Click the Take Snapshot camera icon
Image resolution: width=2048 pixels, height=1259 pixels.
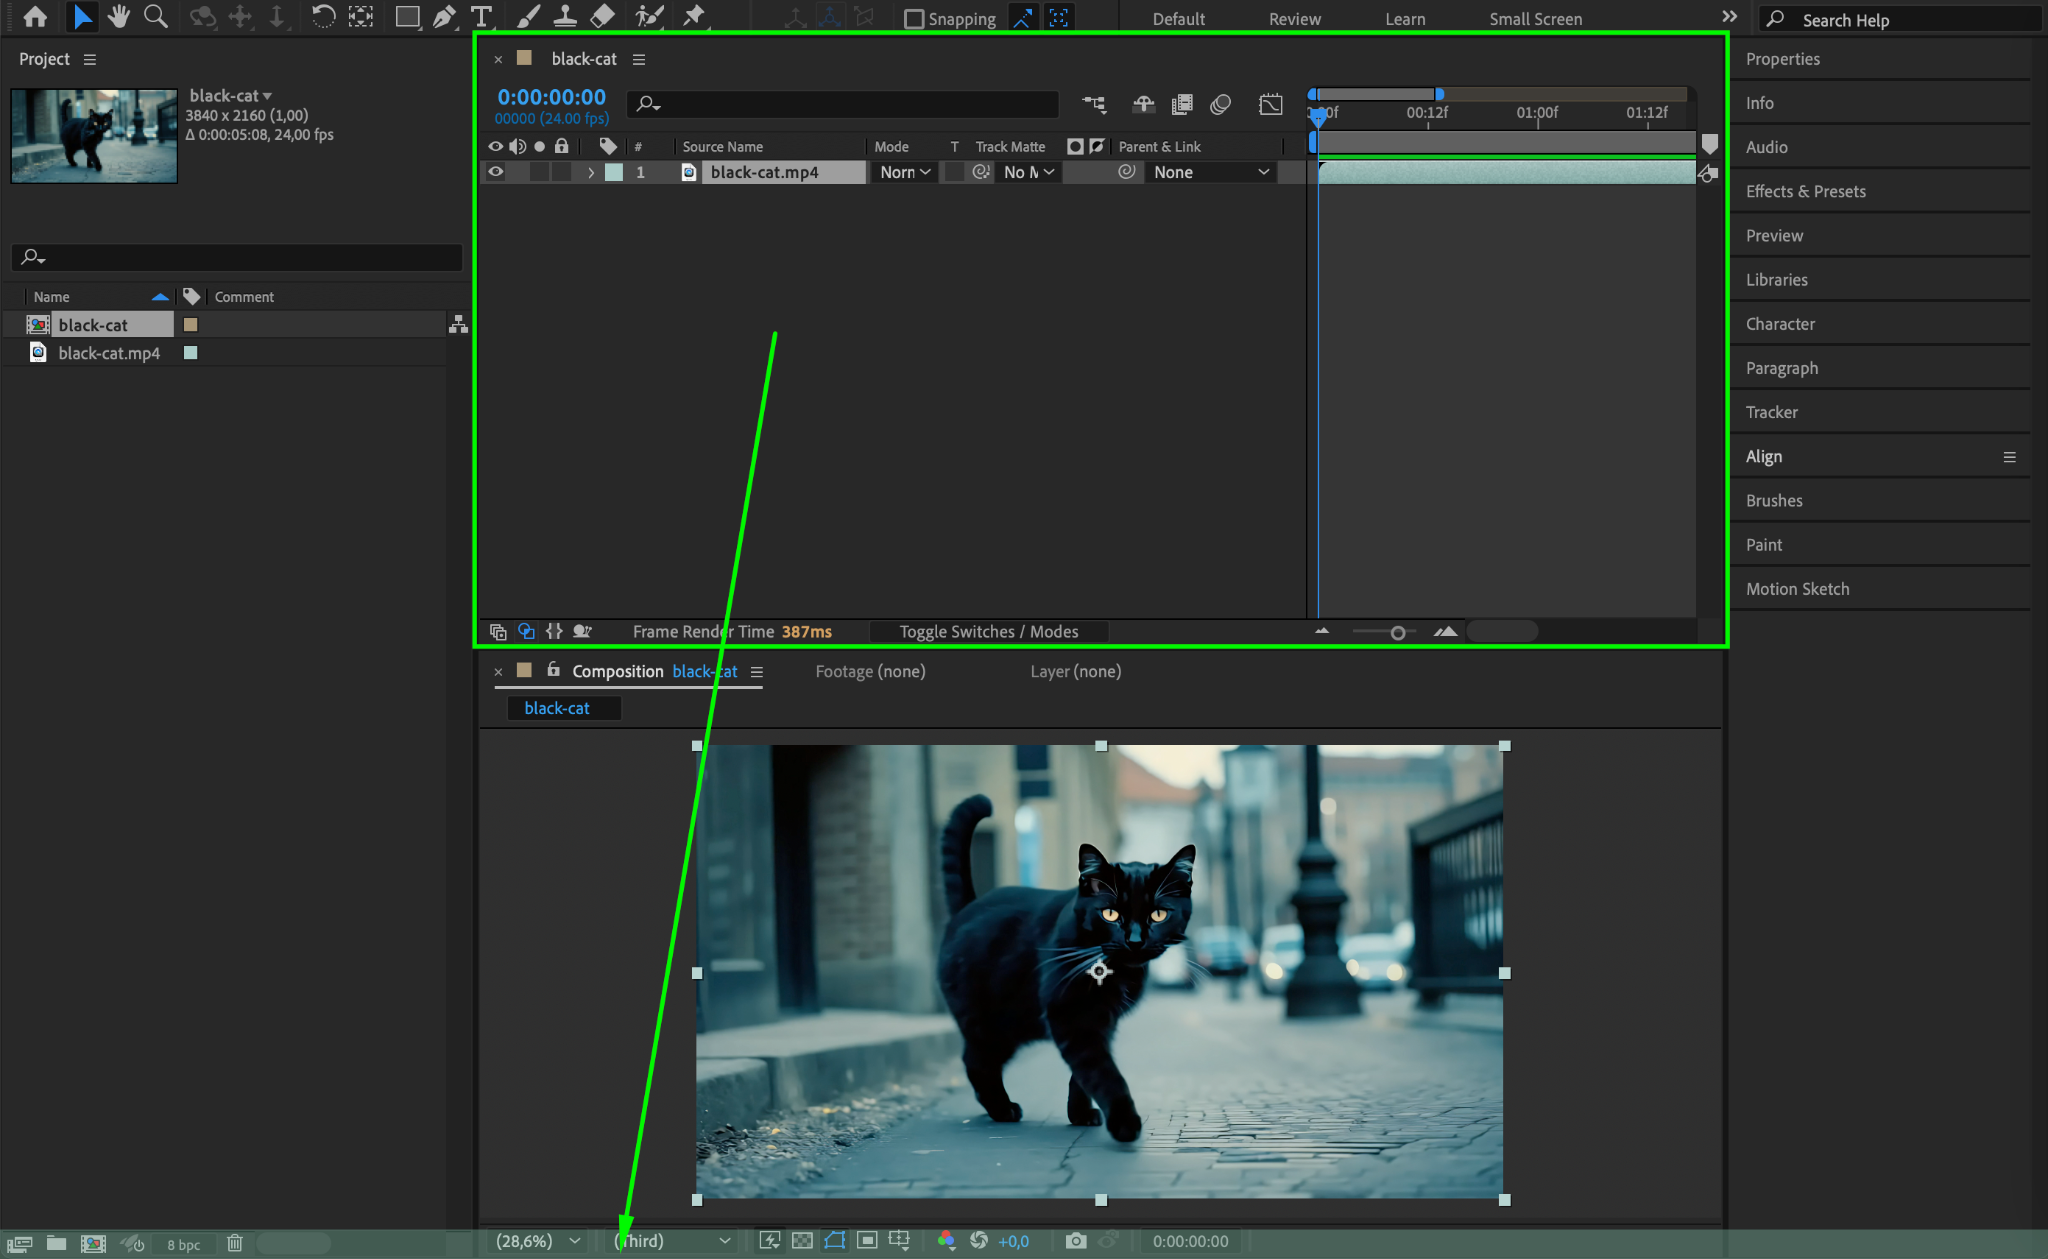1076,1241
